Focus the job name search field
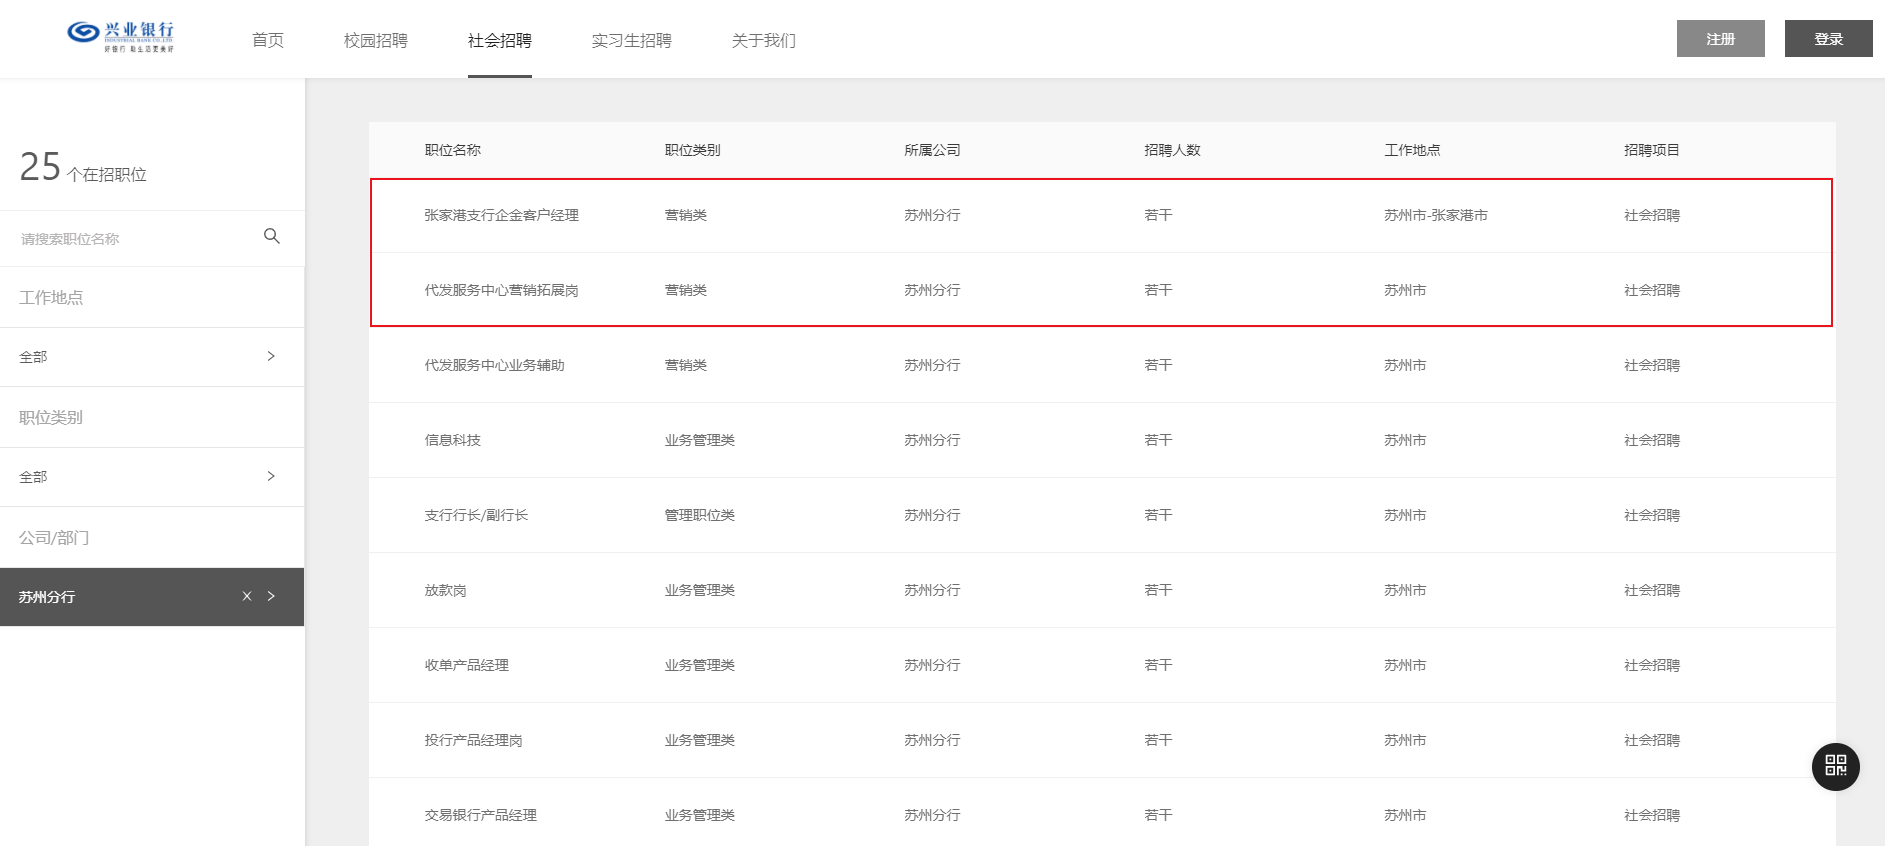 [x=135, y=239]
